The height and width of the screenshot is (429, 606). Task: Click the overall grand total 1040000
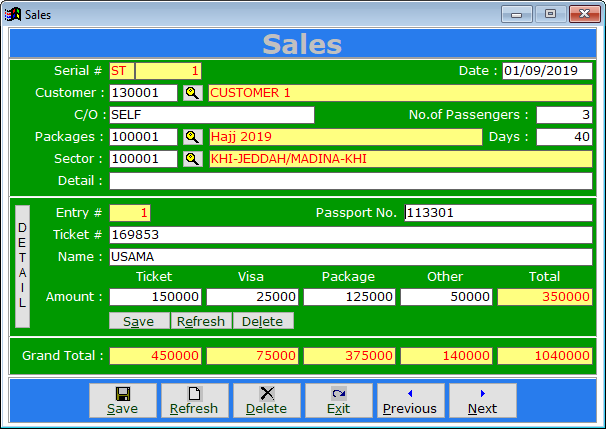click(x=545, y=356)
